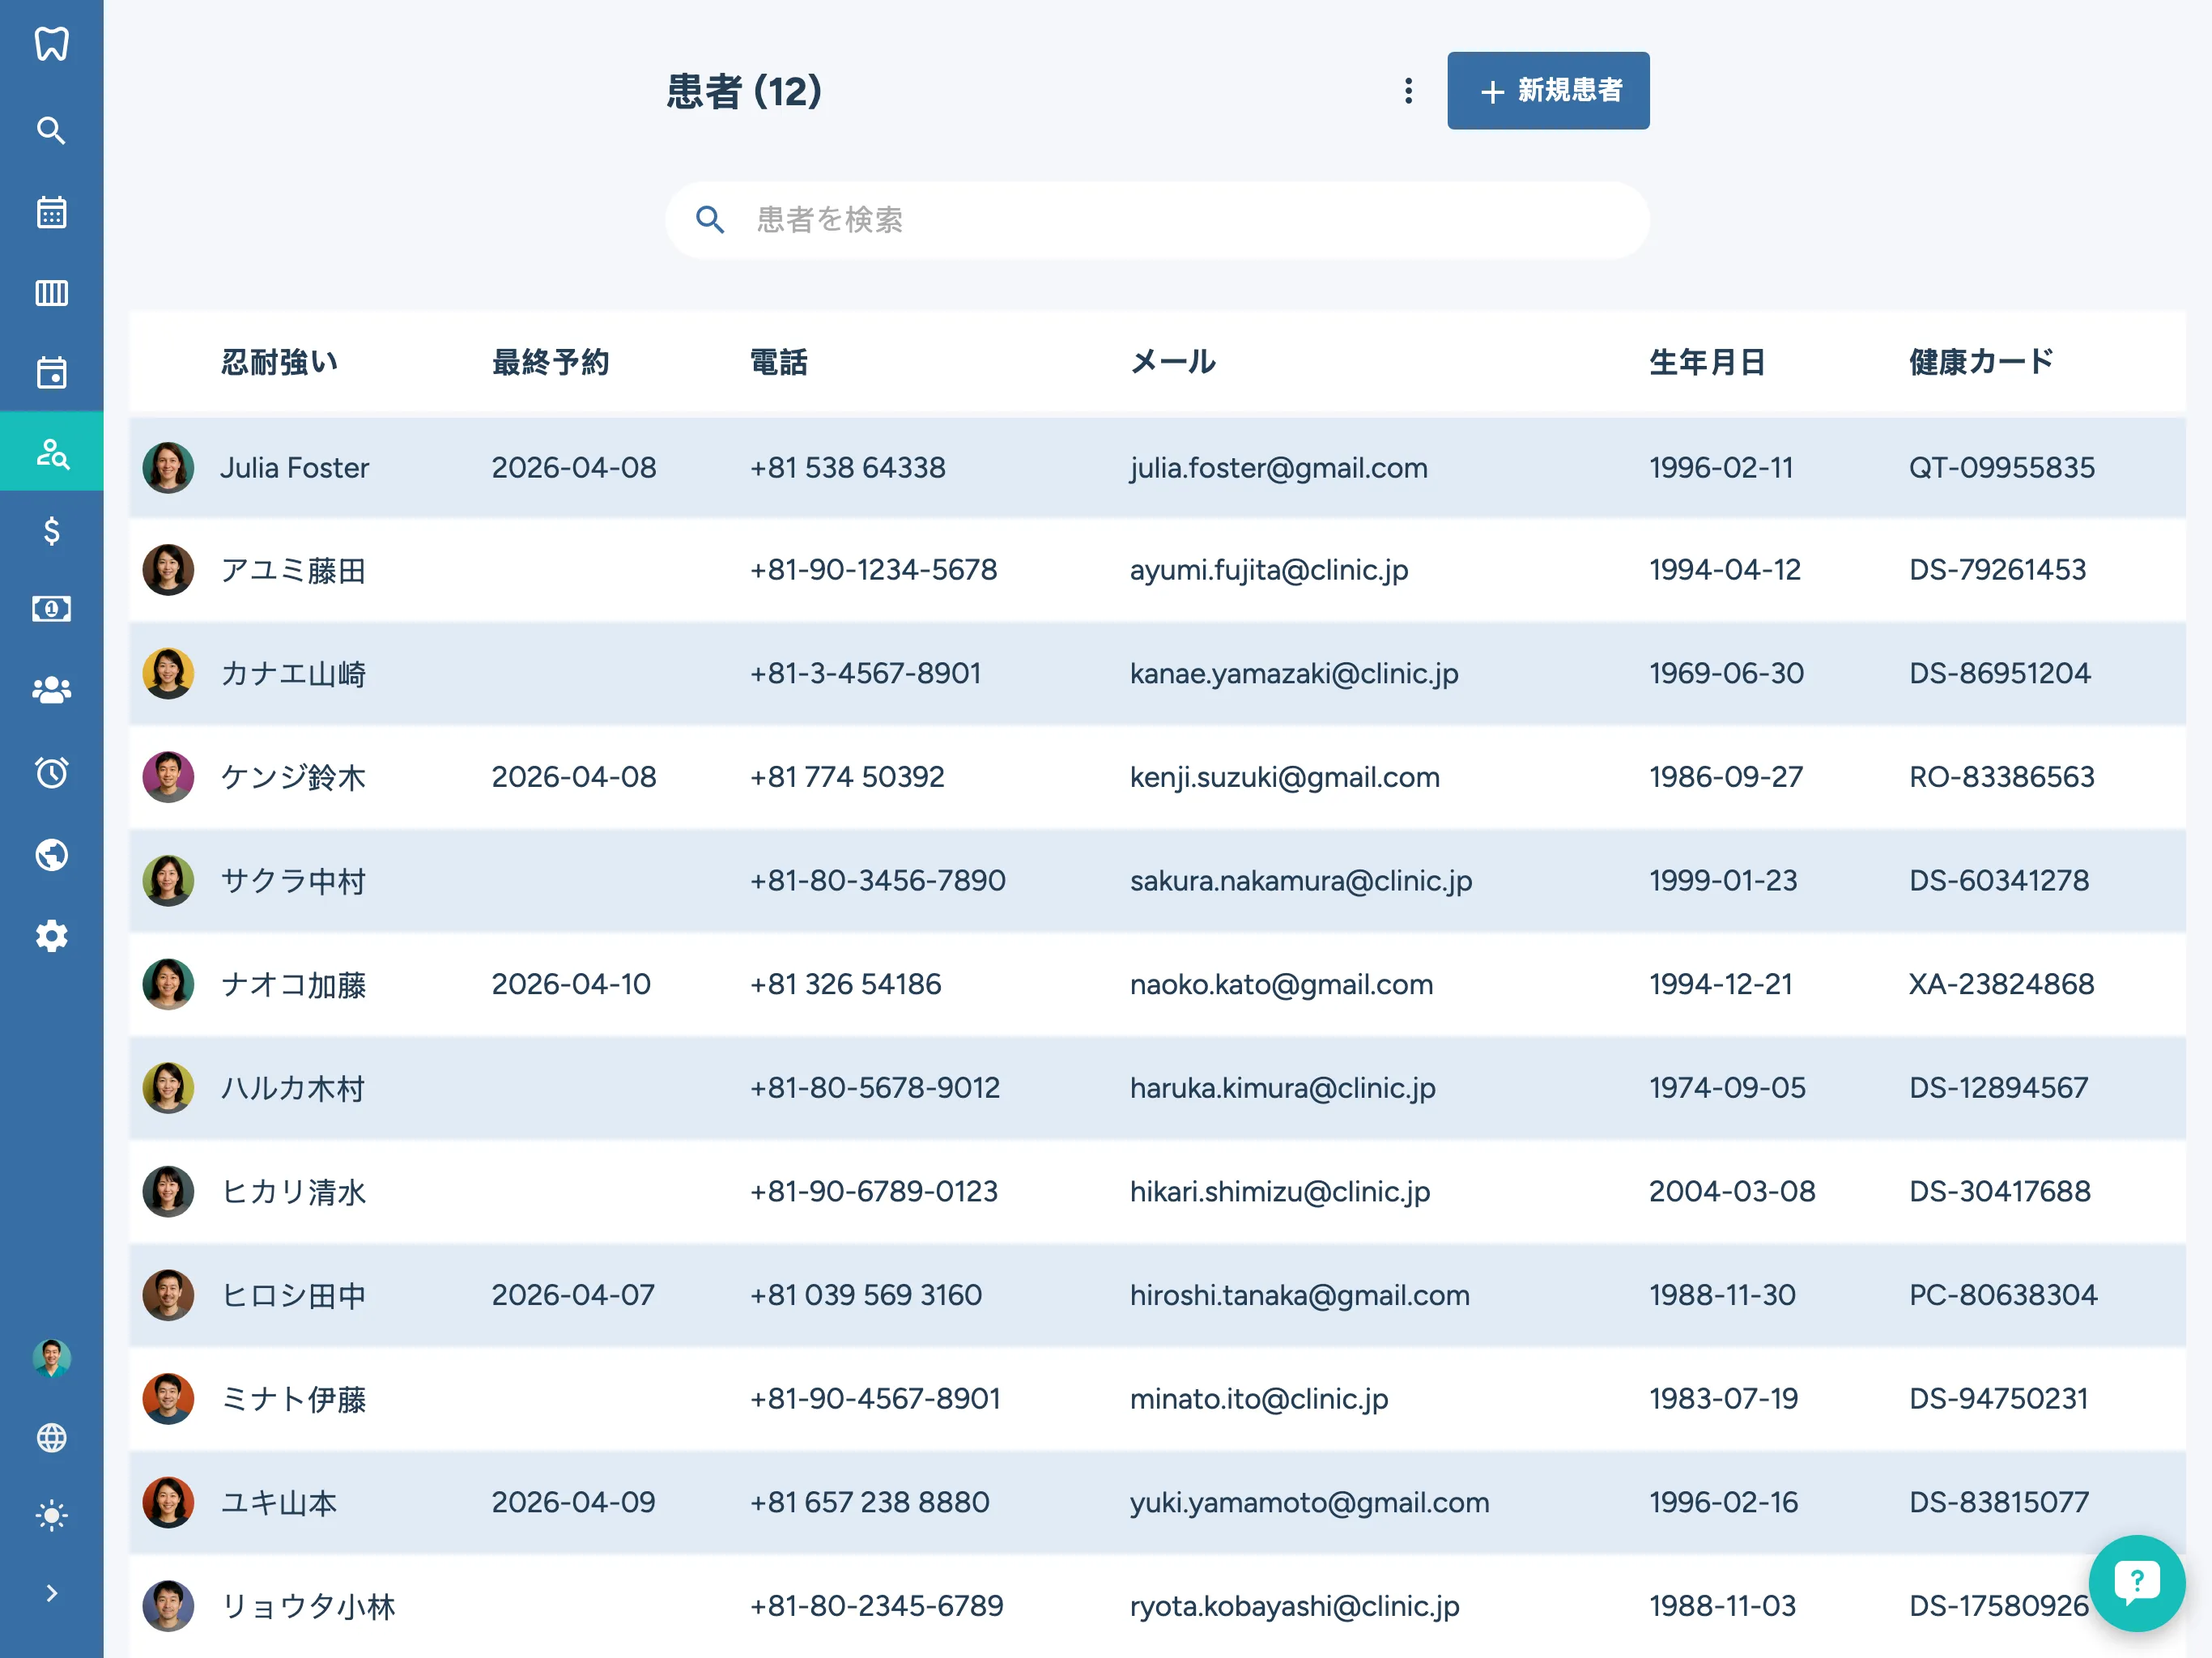Sort by 最終予約 column header
Viewport: 2212px width, 1658px height.
550,362
